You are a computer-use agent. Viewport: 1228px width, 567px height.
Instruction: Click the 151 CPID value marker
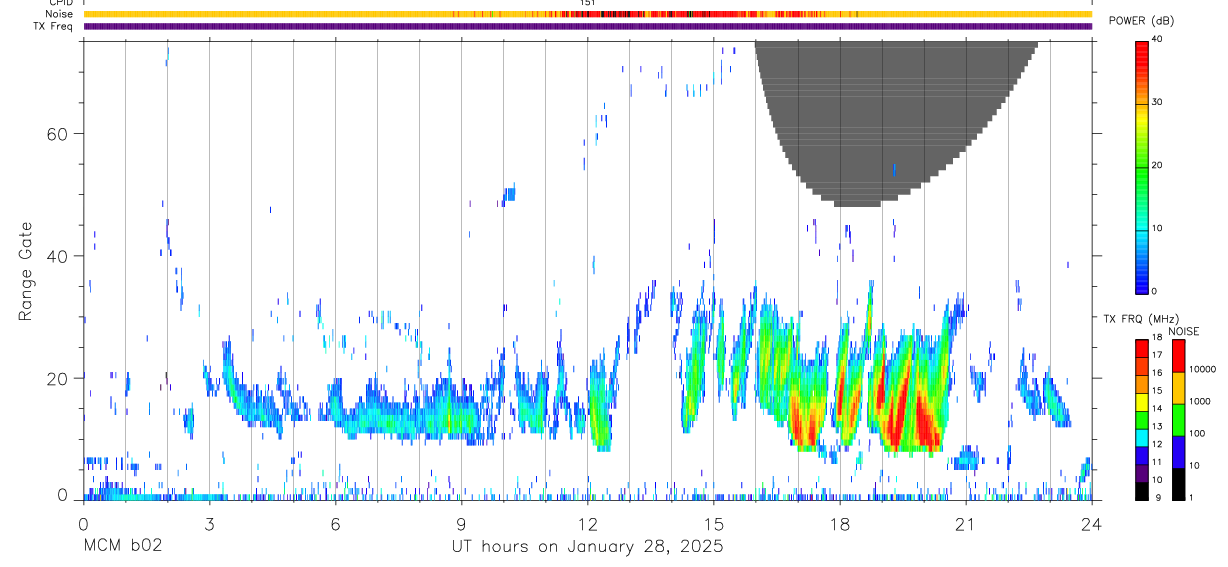(x=588, y=3)
